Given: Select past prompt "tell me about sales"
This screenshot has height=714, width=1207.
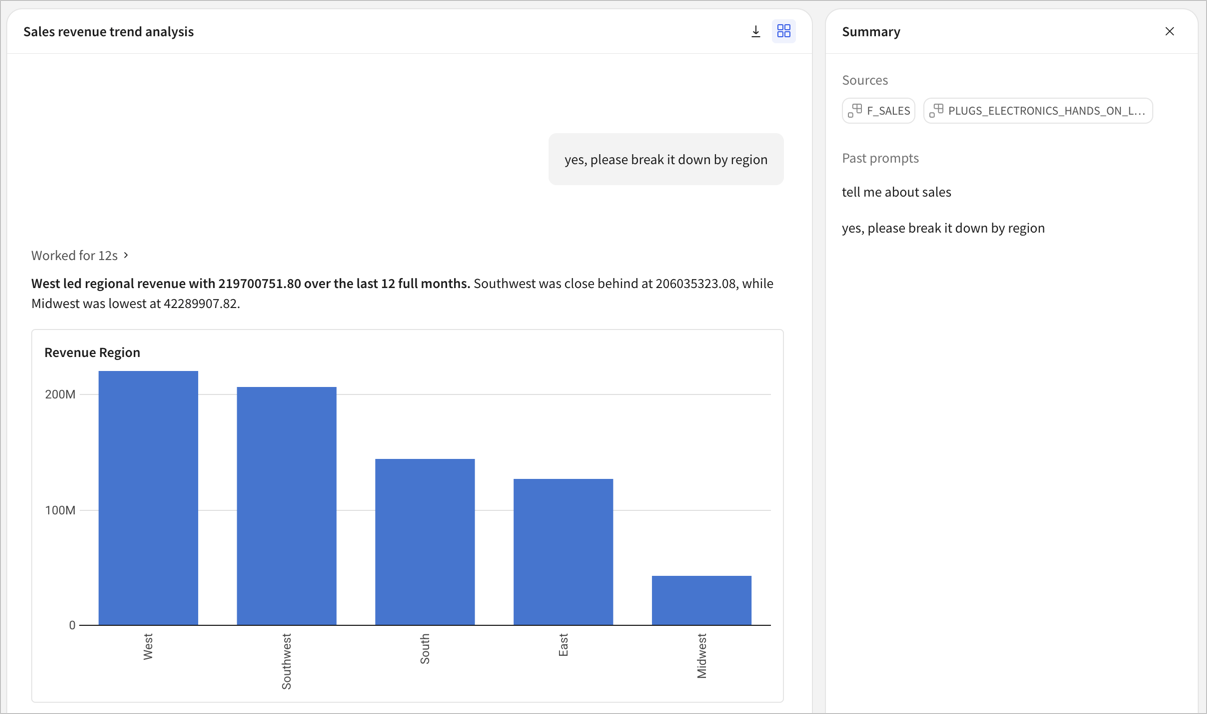Looking at the screenshot, I should pos(897,192).
